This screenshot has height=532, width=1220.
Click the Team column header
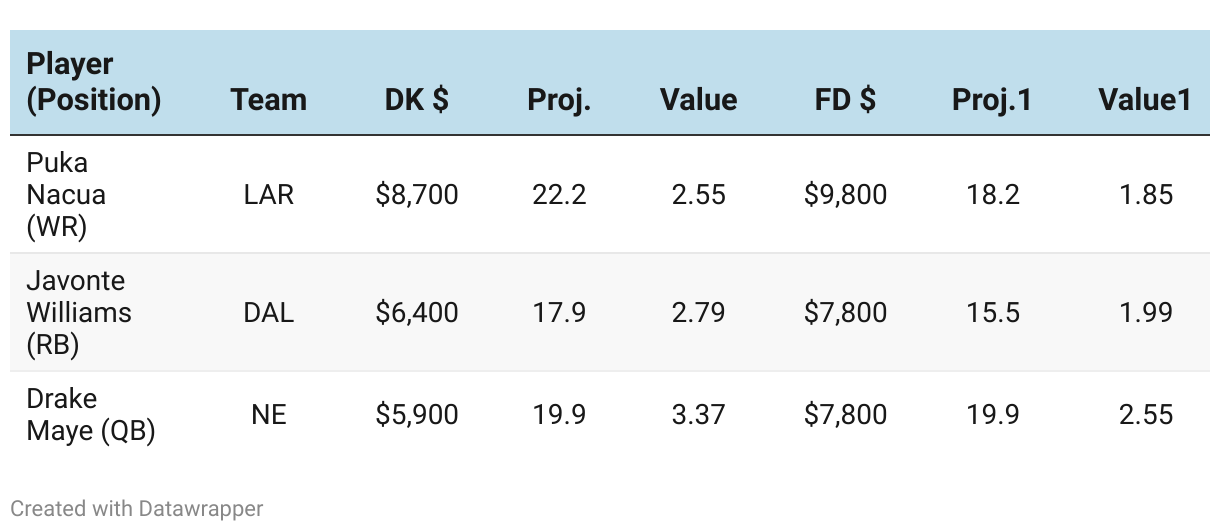click(268, 100)
